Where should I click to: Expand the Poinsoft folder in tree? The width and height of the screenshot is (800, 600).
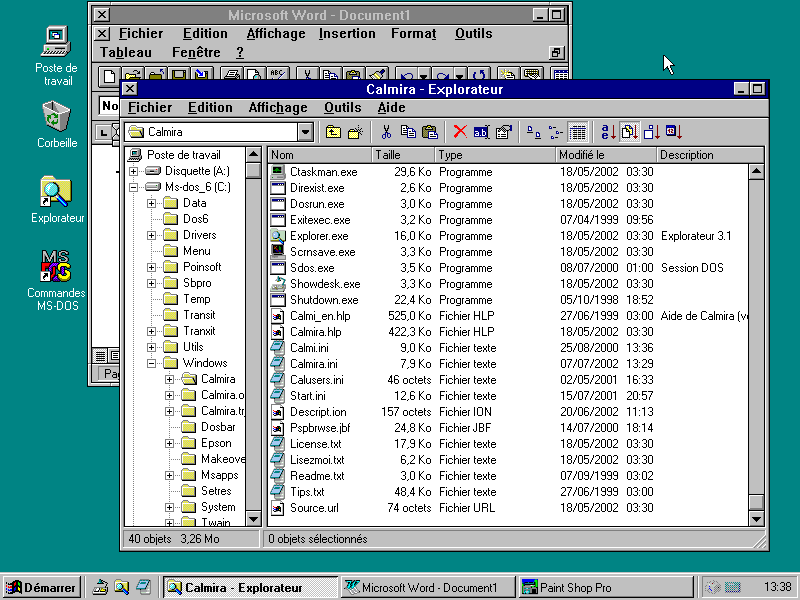point(152,267)
